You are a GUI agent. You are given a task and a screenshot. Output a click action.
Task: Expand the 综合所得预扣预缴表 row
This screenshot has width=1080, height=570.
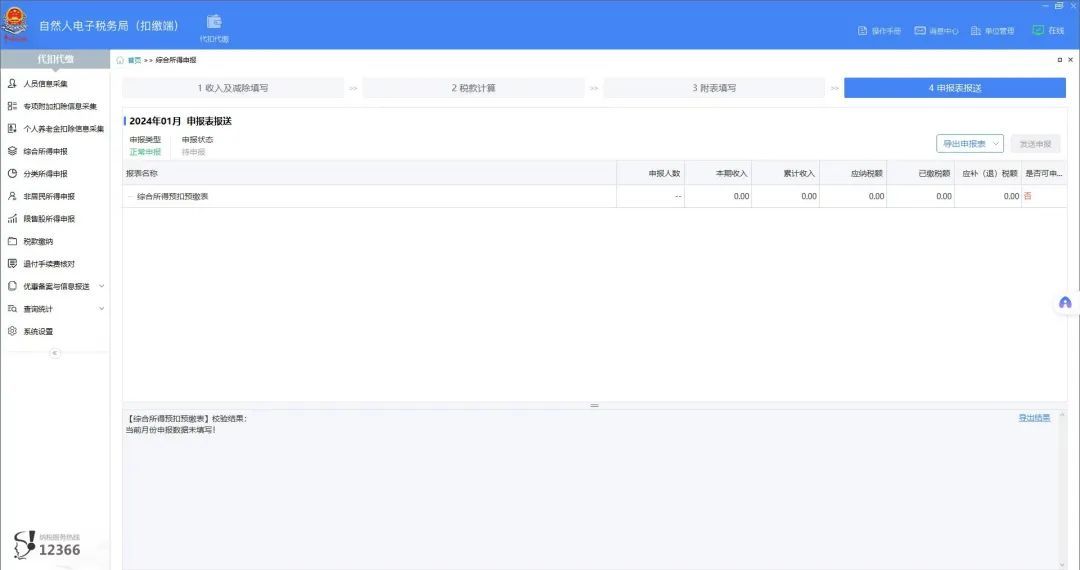pyautogui.click(x=129, y=196)
